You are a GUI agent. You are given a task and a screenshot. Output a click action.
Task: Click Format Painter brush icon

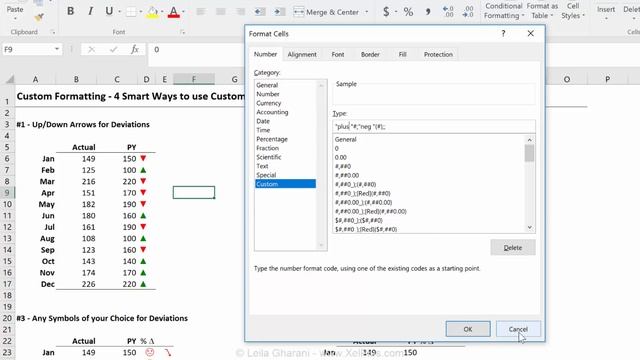pos(39,17)
